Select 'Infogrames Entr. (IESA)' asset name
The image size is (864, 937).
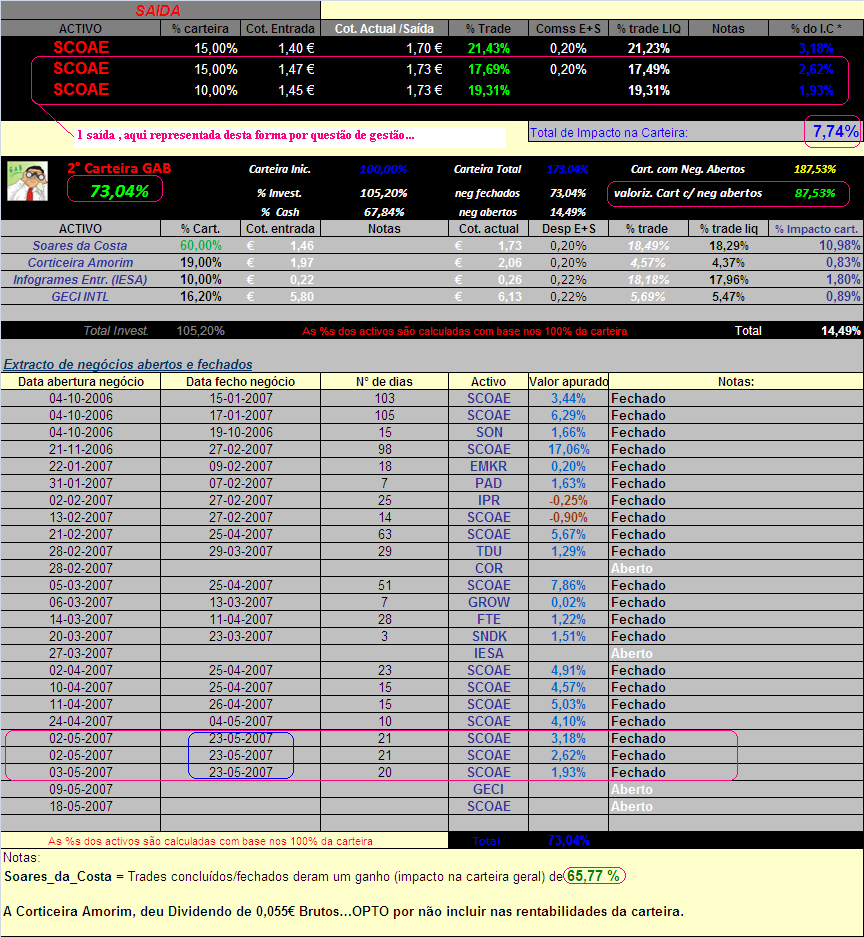point(80,280)
